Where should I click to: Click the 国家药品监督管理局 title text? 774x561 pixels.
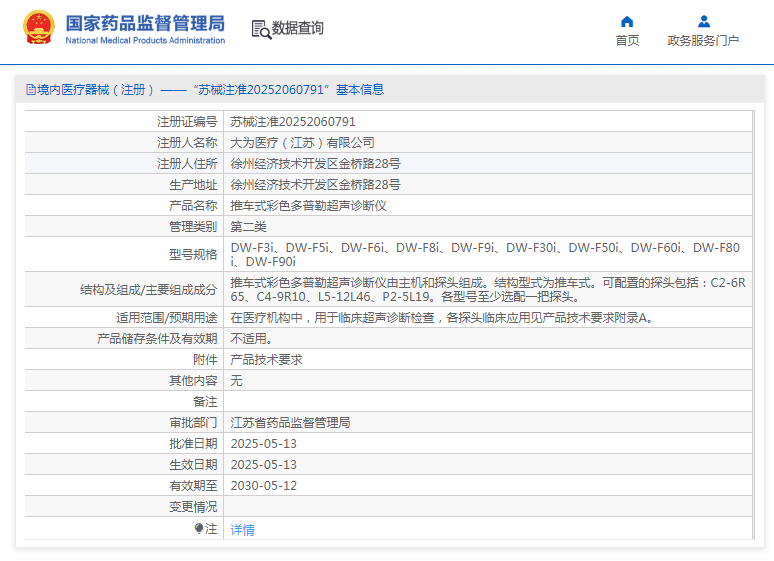pos(145,22)
